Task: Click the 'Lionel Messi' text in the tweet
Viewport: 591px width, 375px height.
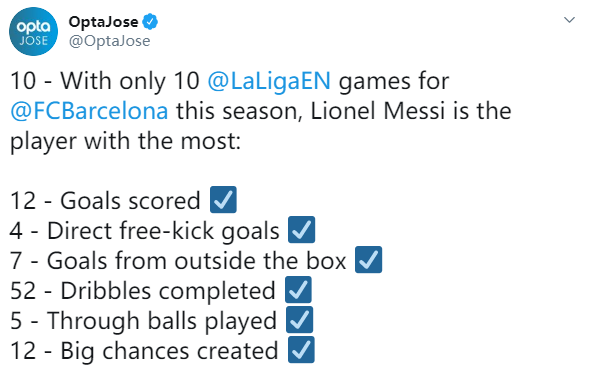Action: [x=377, y=111]
